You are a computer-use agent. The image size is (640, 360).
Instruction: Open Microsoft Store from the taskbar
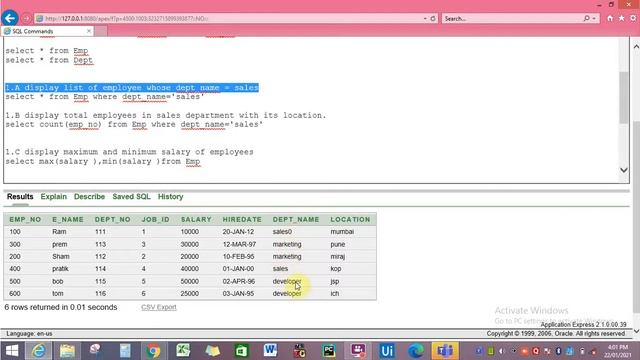(x=241, y=351)
